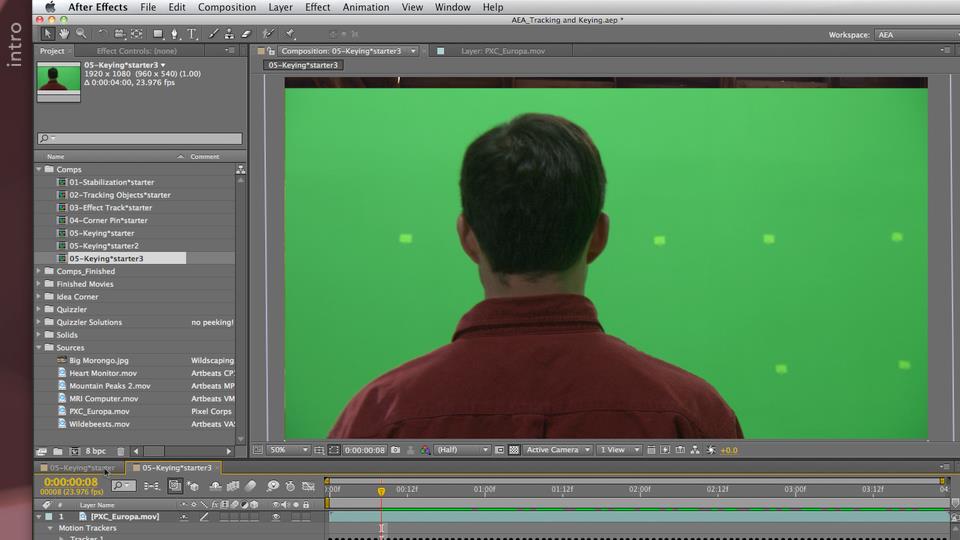The height and width of the screenshot is (540, 960).
Task: Open the Effect menu
Action: [x=317, y=7]
